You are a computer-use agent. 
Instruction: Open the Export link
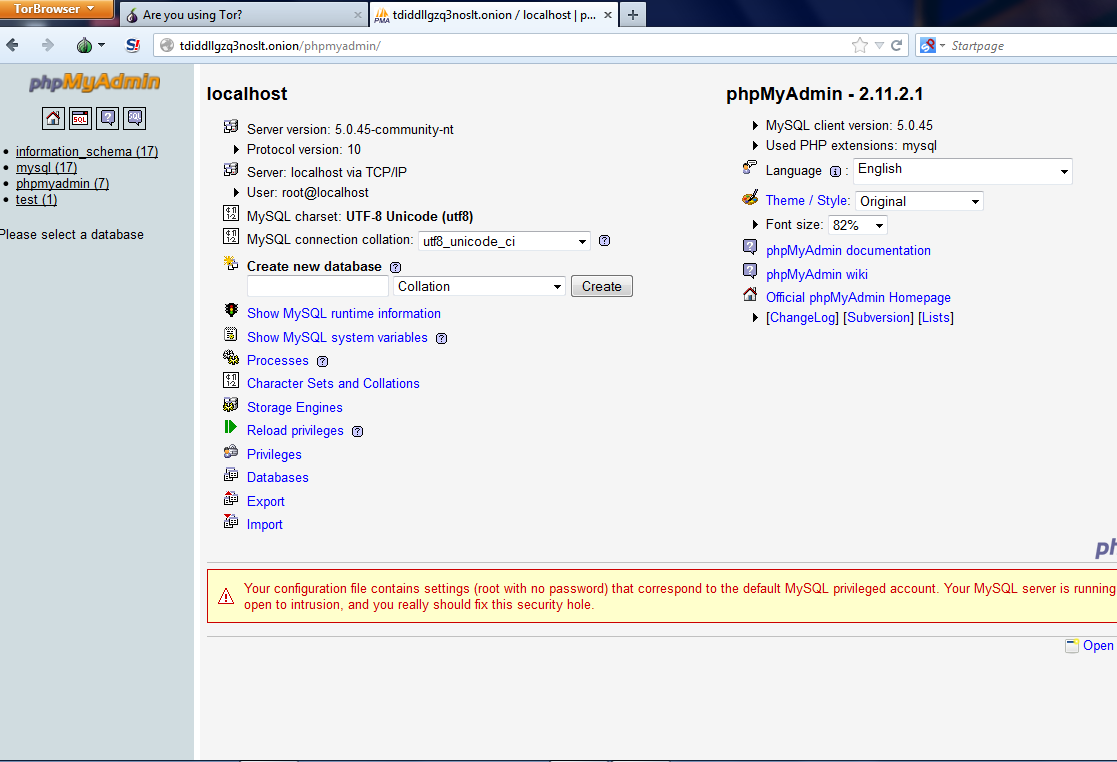click(x=266, y=501)
